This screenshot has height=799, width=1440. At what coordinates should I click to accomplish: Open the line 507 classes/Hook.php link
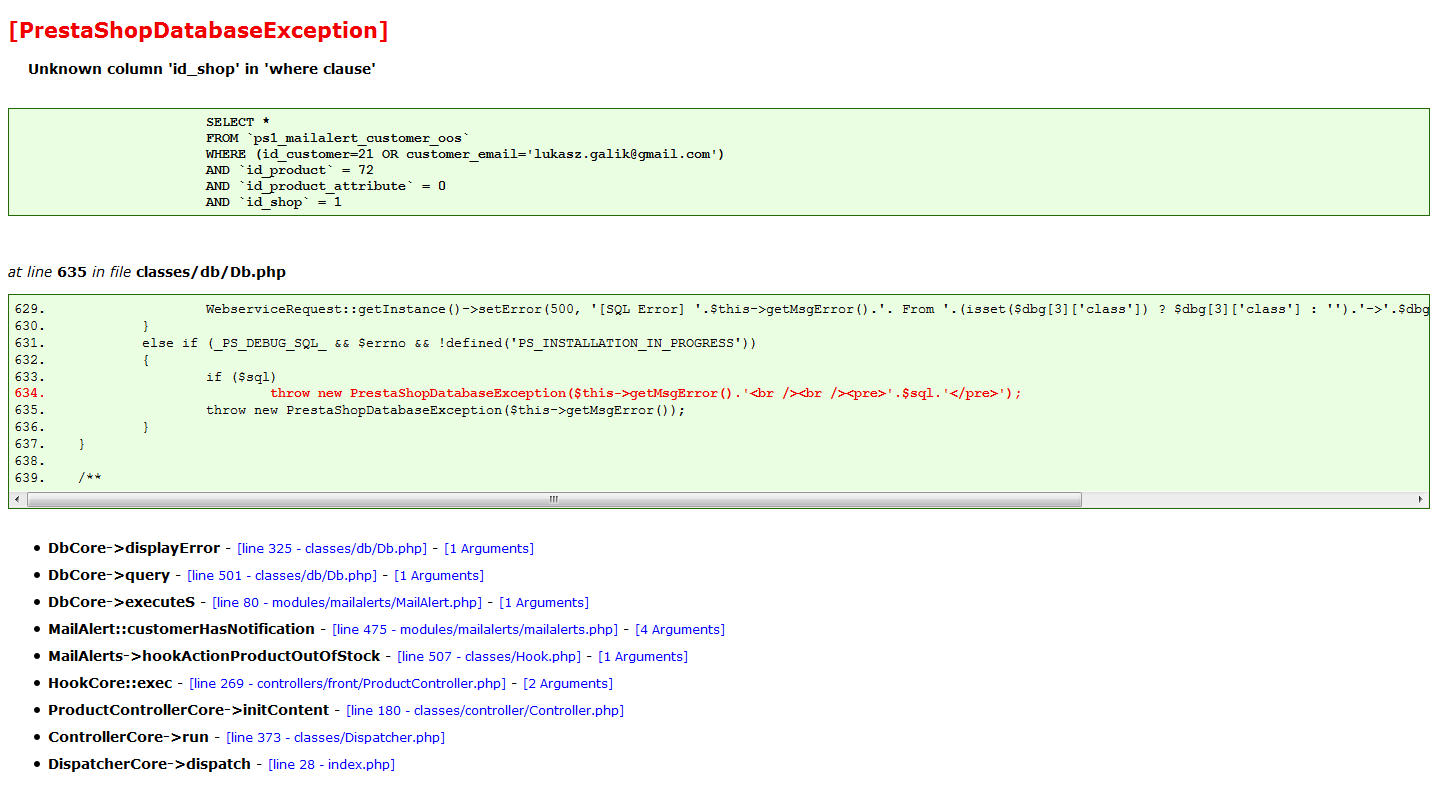(x=489, y=657)
